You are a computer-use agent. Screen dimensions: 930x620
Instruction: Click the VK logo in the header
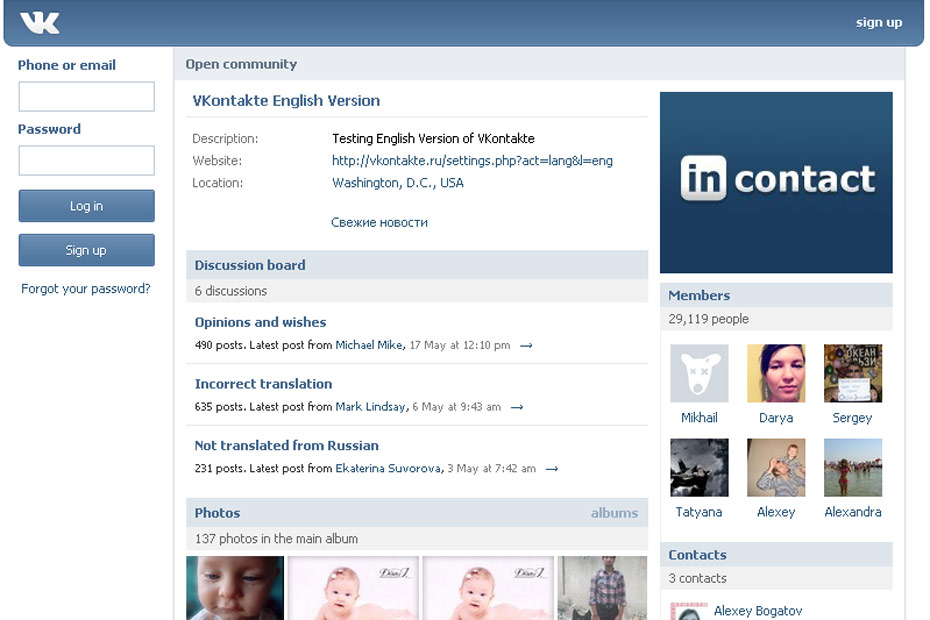[x=39, y=23]
